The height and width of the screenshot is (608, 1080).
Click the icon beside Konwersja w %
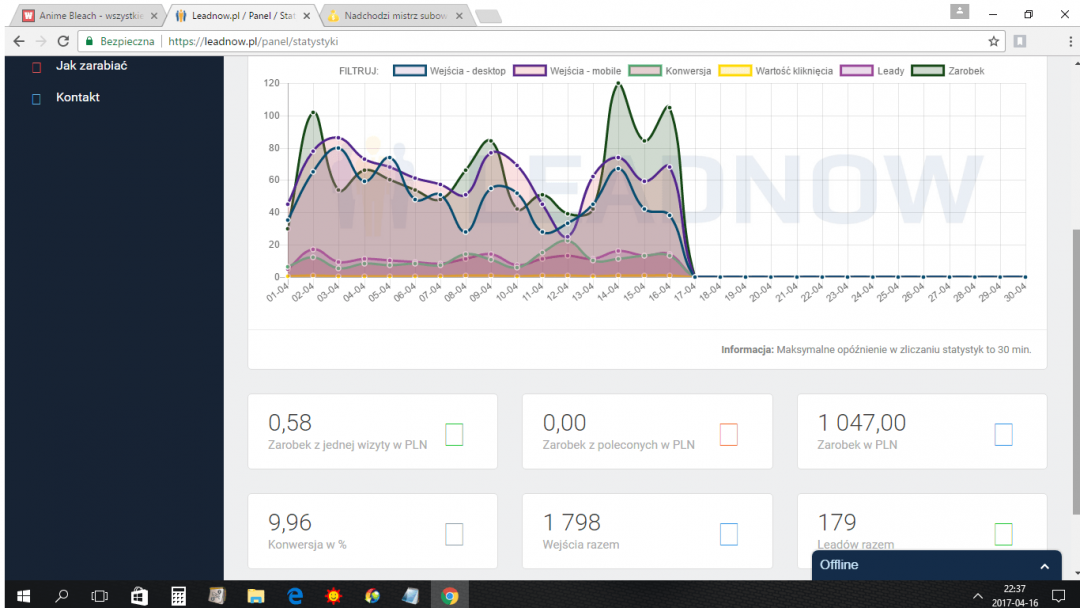tap(454, 534)
